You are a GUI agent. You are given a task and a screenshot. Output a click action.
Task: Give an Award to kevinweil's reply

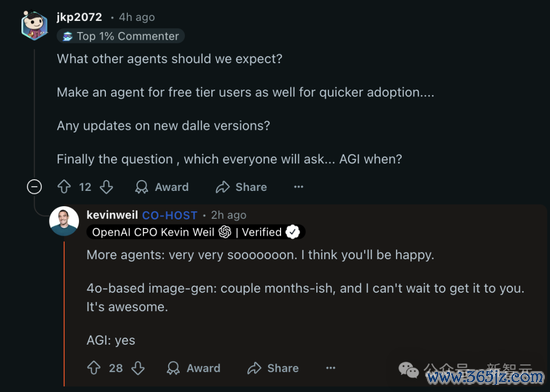(x=193, y=368)
